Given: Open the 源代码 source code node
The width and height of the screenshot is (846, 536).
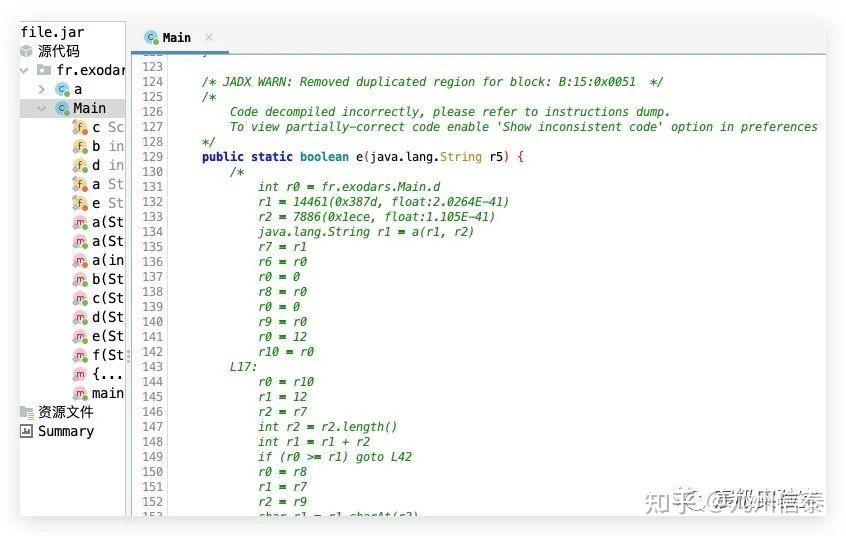Looking at the screenshot, I should (x=58, y=51).
